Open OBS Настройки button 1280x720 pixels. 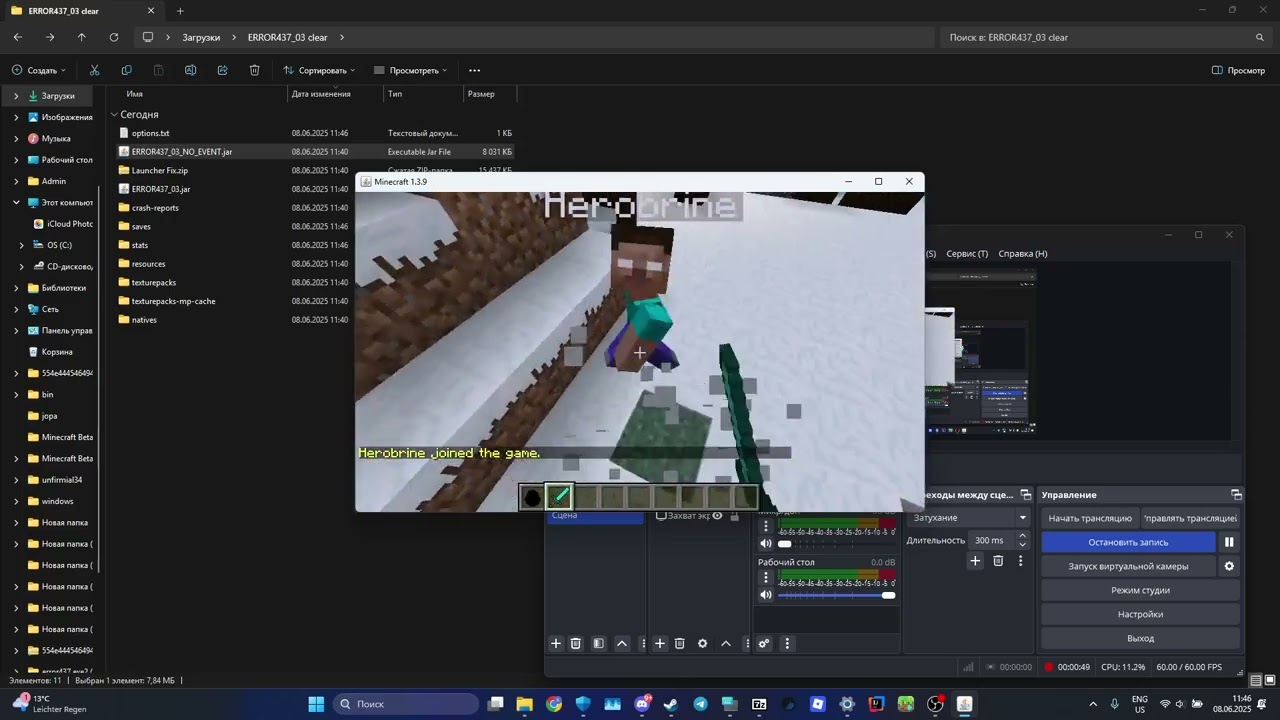click(x=1140, y=614)
